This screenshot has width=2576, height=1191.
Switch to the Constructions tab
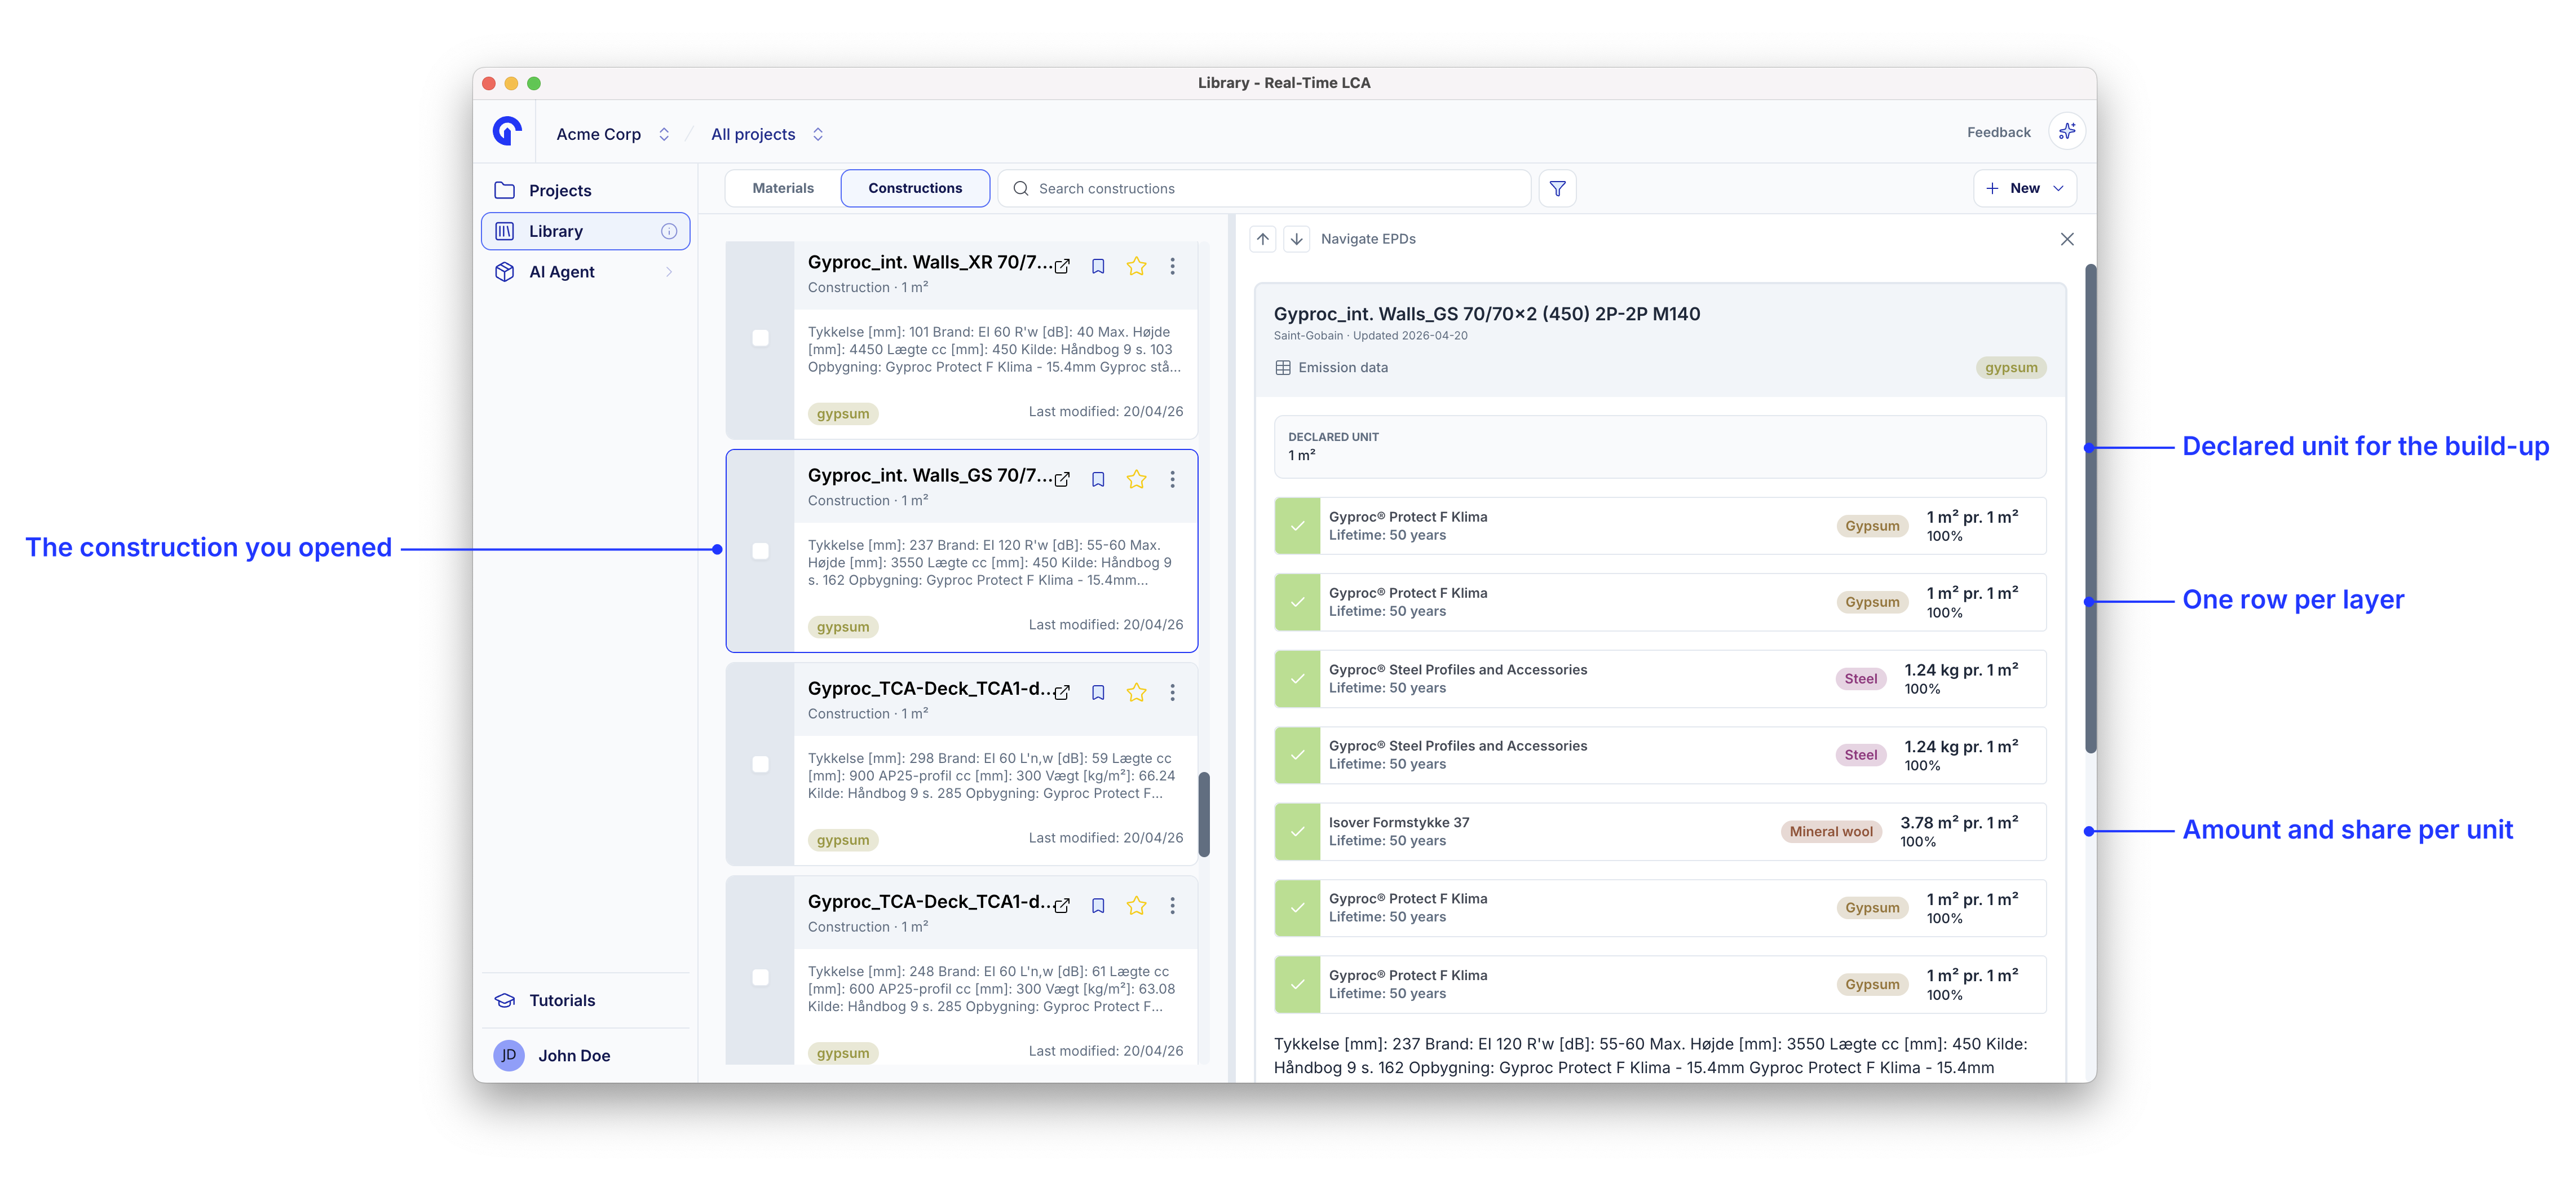click(x=915, y=188)
